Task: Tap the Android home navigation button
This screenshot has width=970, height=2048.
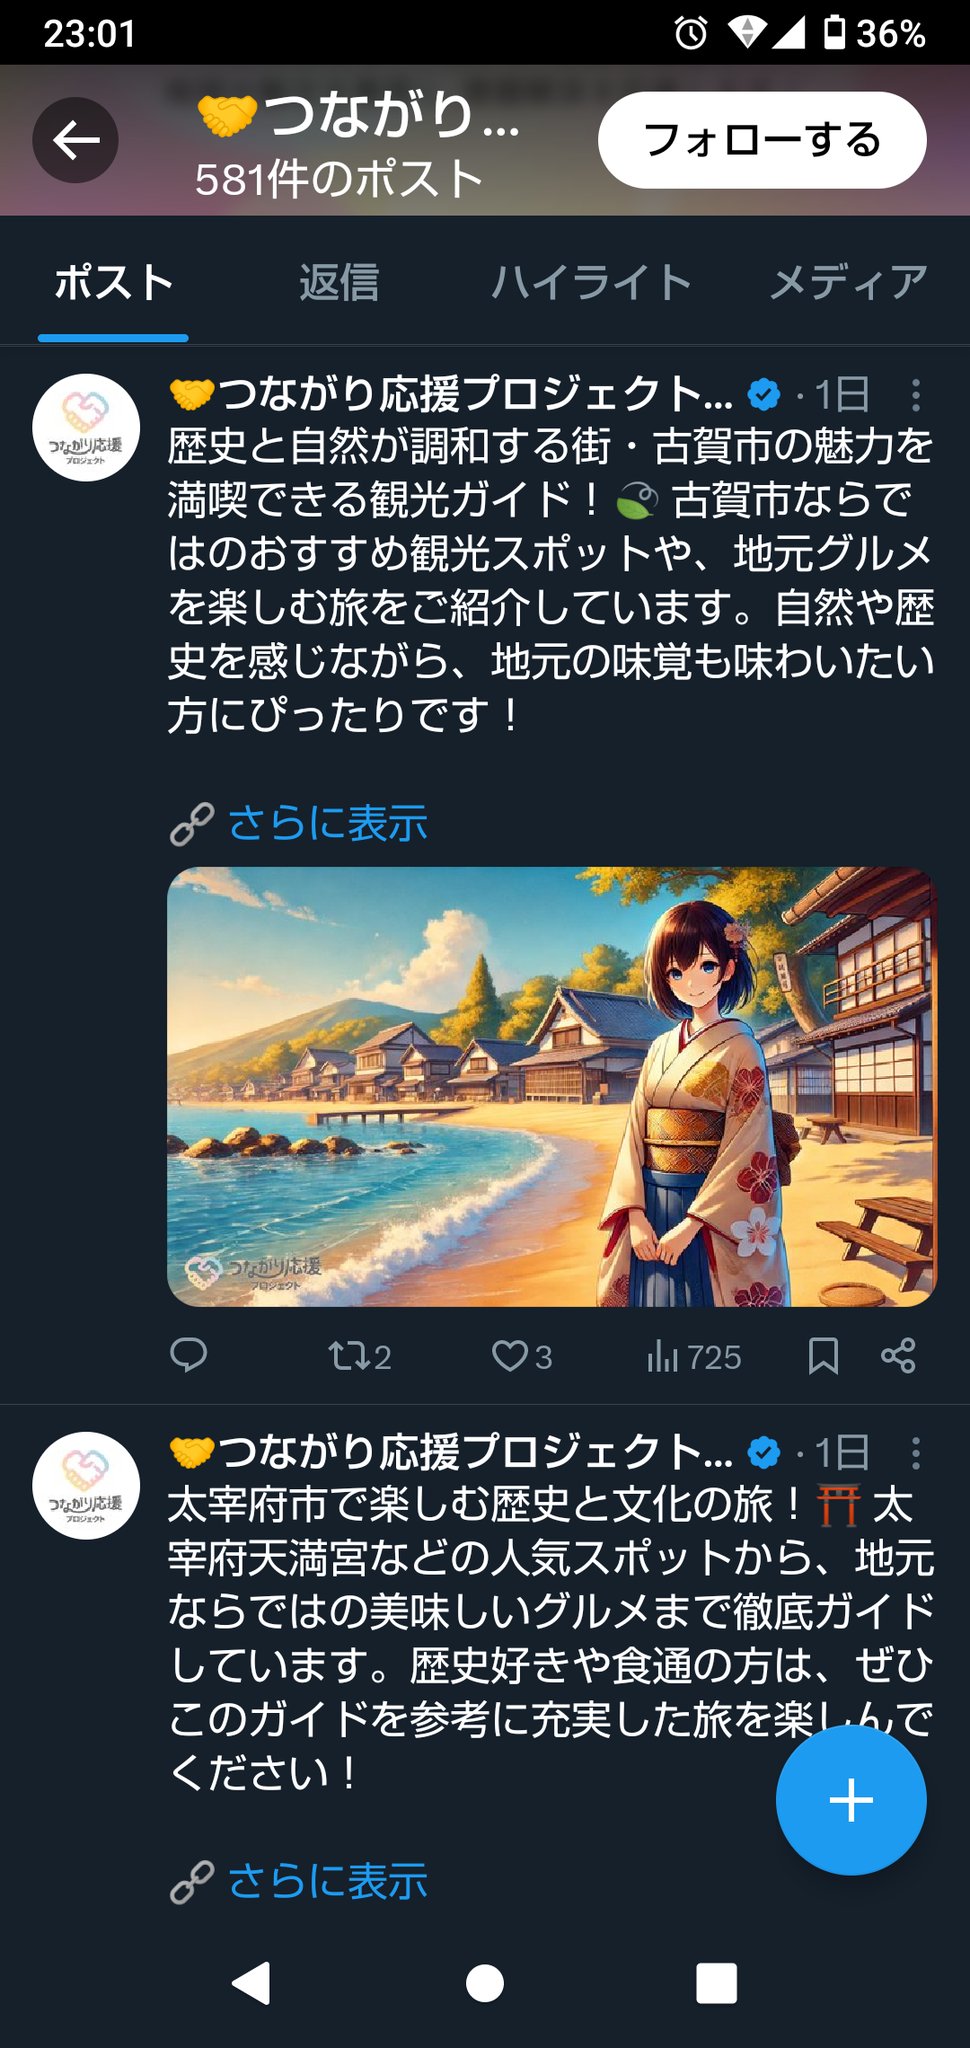Action: [x=485, y=1983]
